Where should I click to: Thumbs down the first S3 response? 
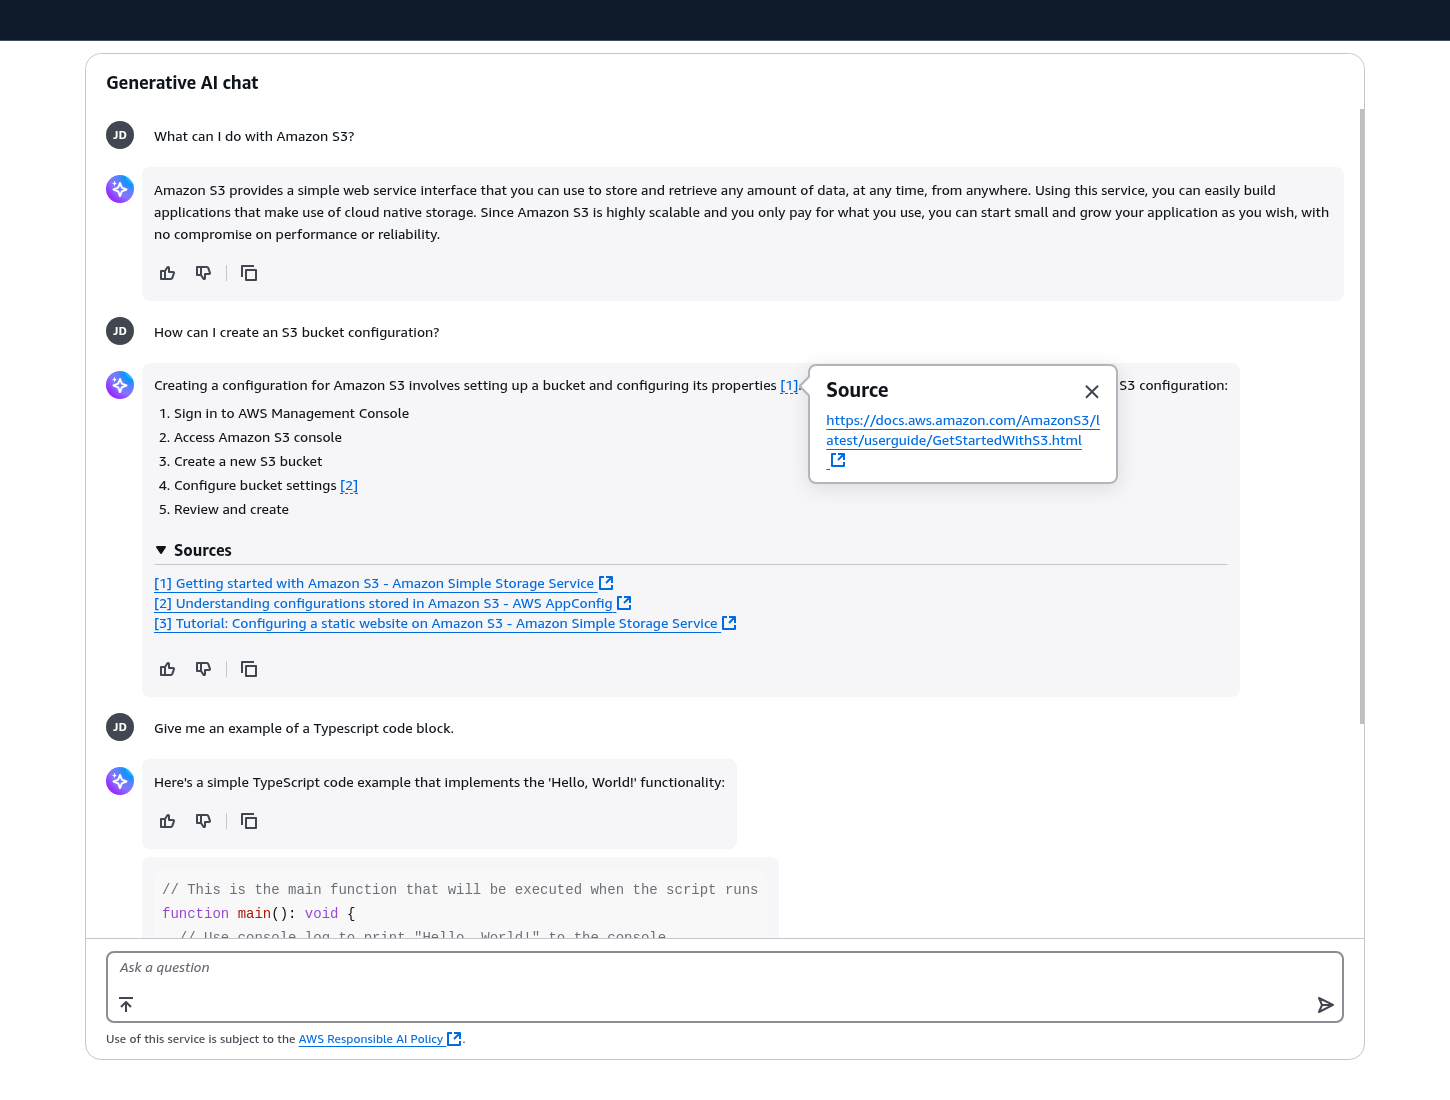pyautogui.click(x=203, y=272)
